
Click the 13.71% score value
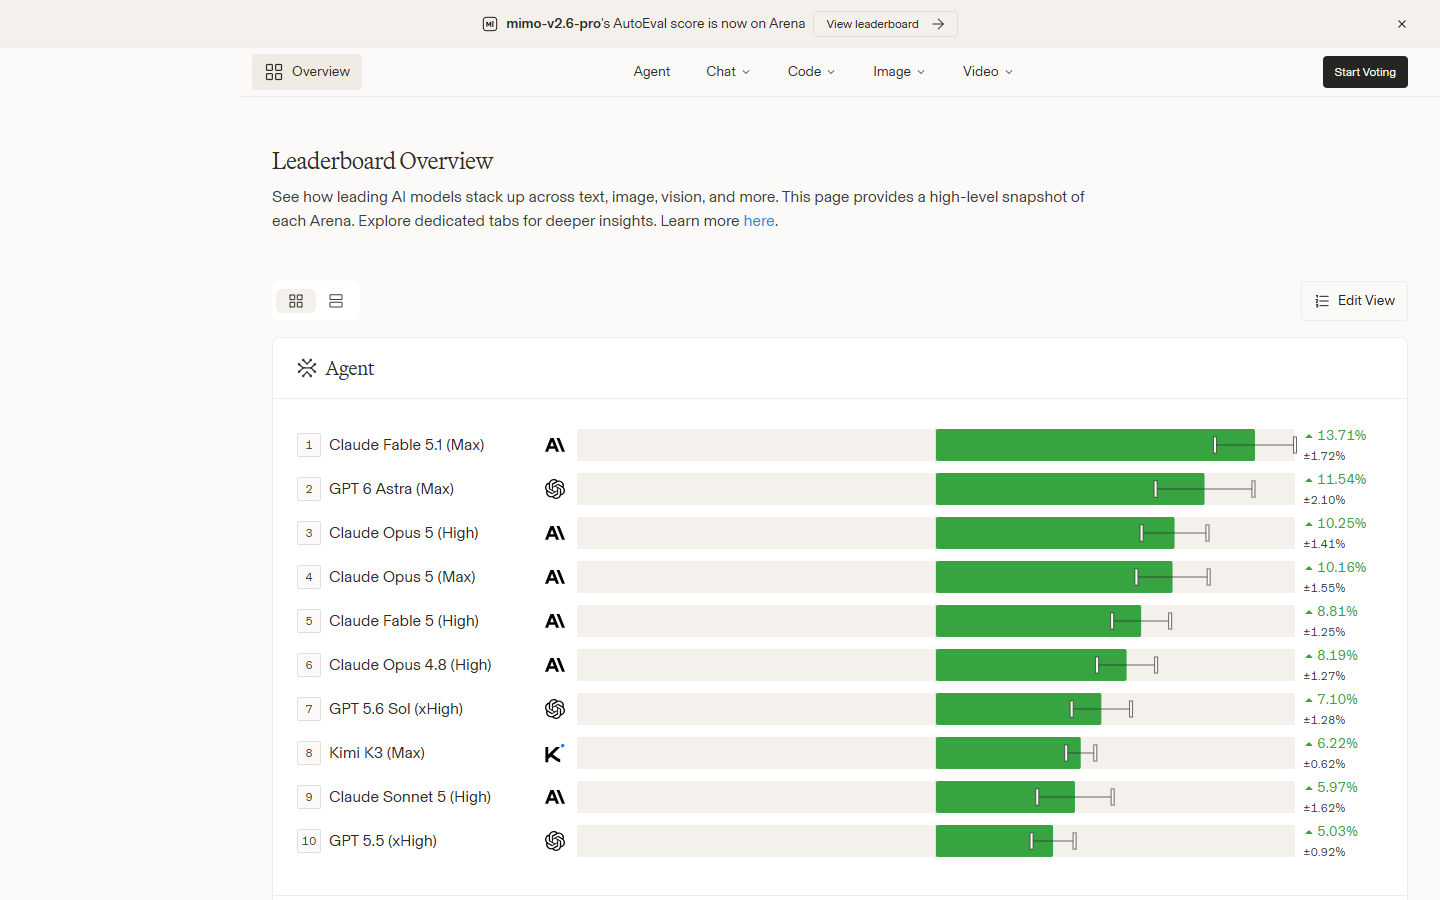(1341, 435)
